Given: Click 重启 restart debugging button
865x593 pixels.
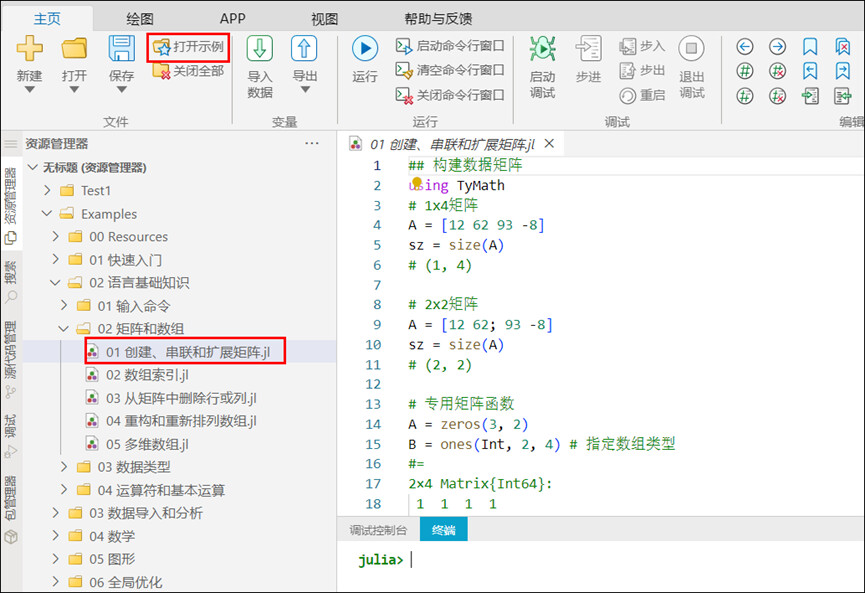Looking at the screenshot, I should 642,95.
